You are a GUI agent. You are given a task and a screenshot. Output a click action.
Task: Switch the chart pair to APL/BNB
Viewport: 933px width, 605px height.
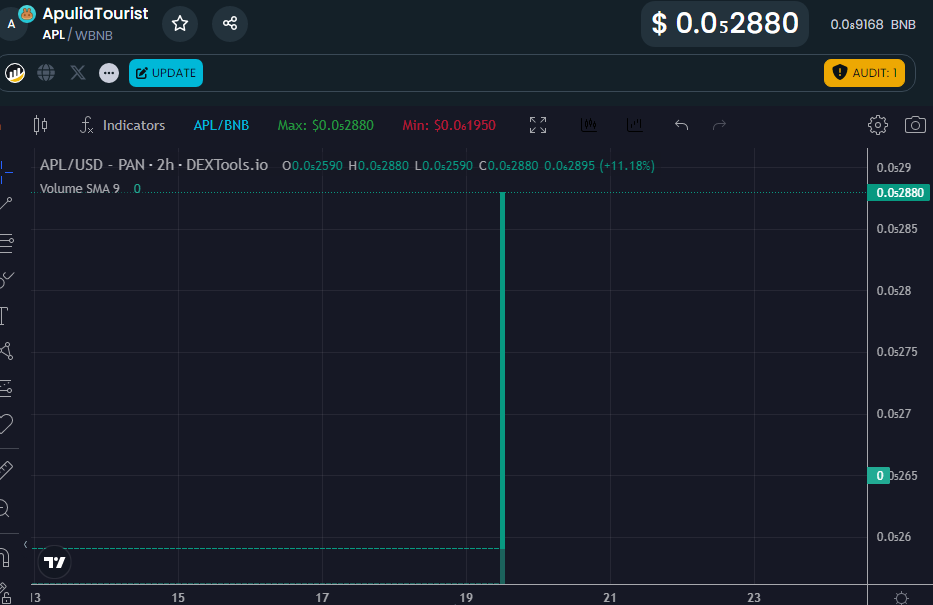221,125
